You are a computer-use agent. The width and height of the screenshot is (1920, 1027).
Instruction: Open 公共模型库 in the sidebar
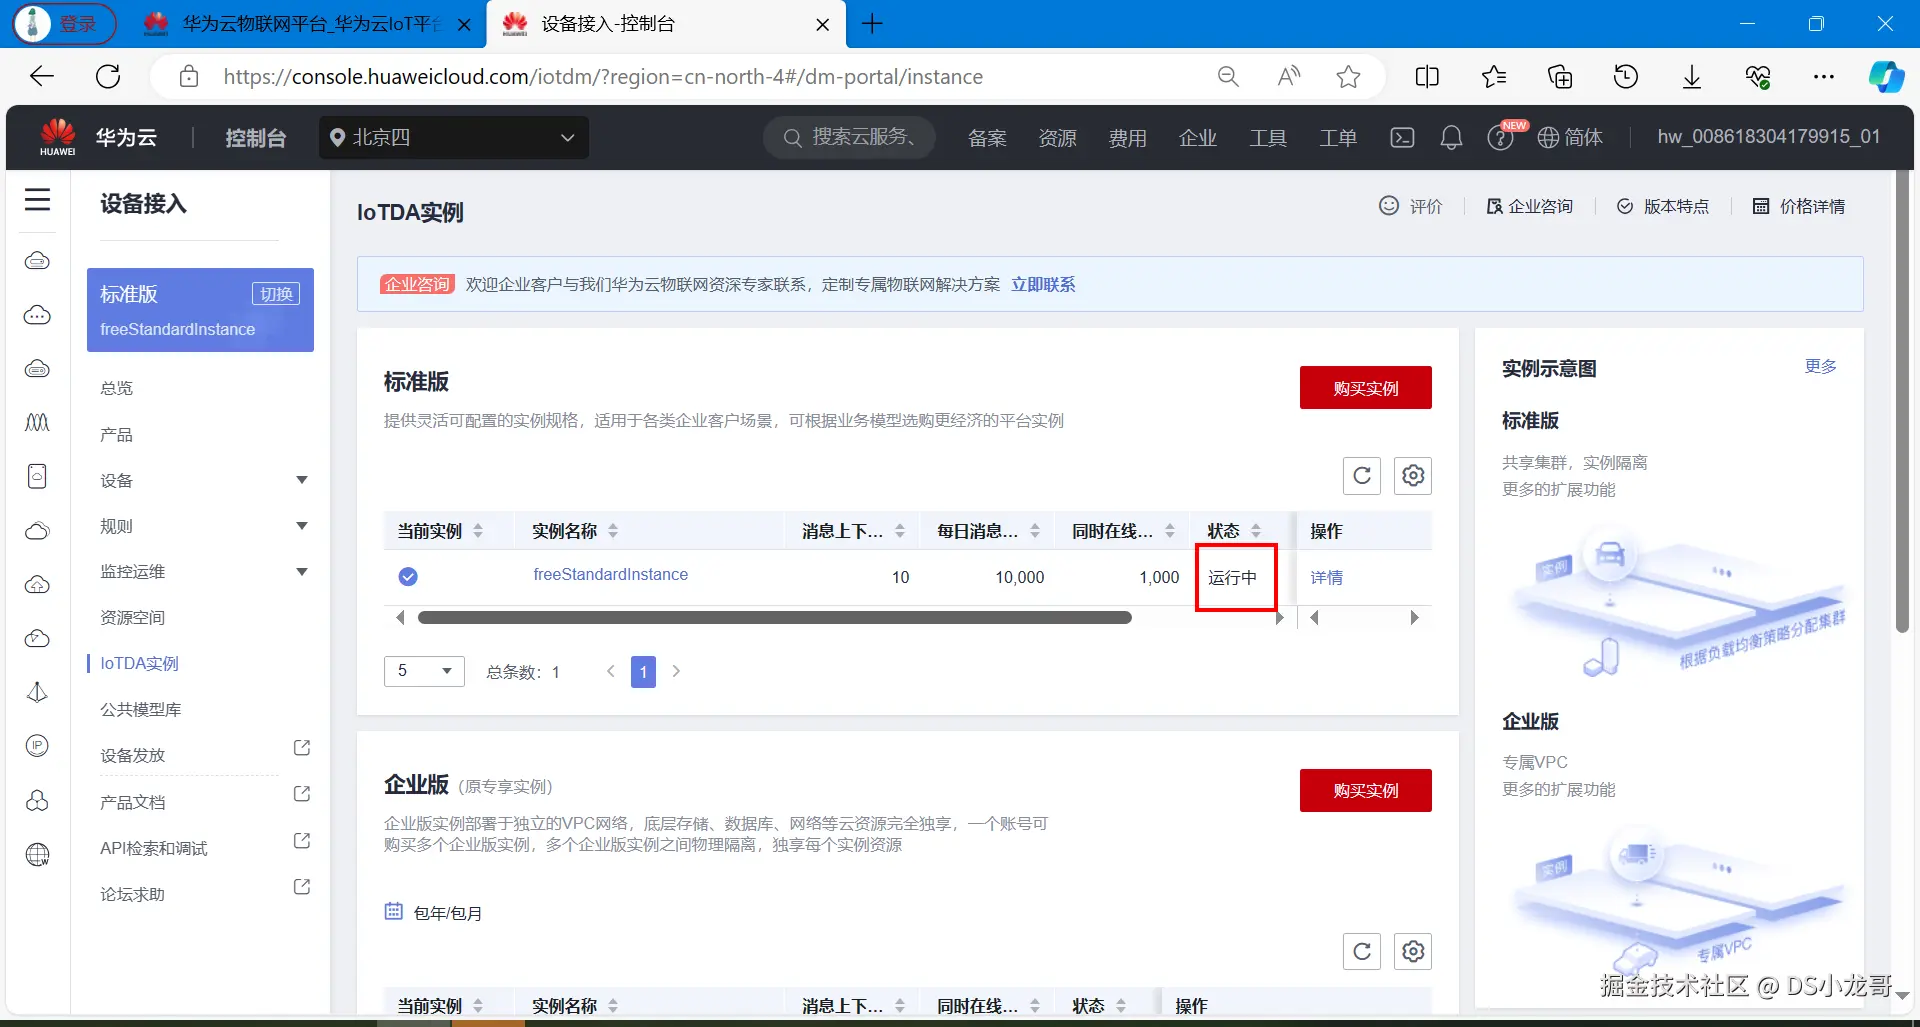(x=141, y=710)
